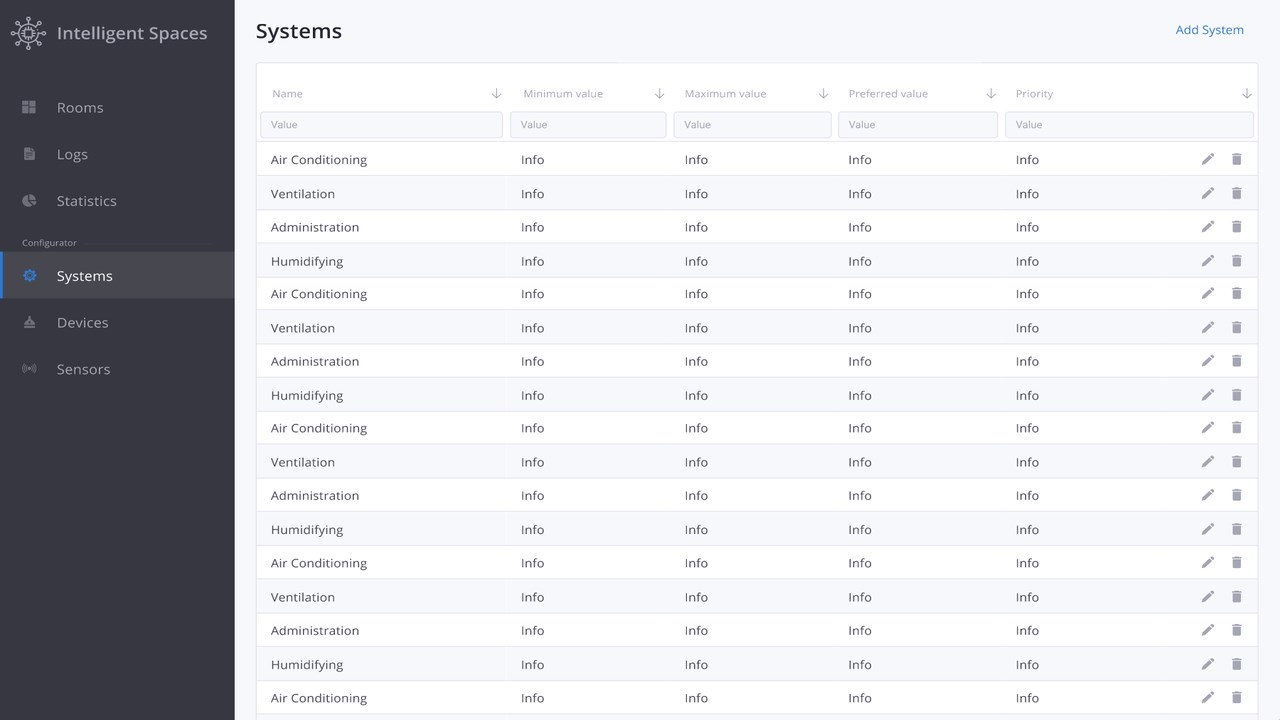
Task: Edit the first Air Conditioning row
Action: tap(1208, 159)
